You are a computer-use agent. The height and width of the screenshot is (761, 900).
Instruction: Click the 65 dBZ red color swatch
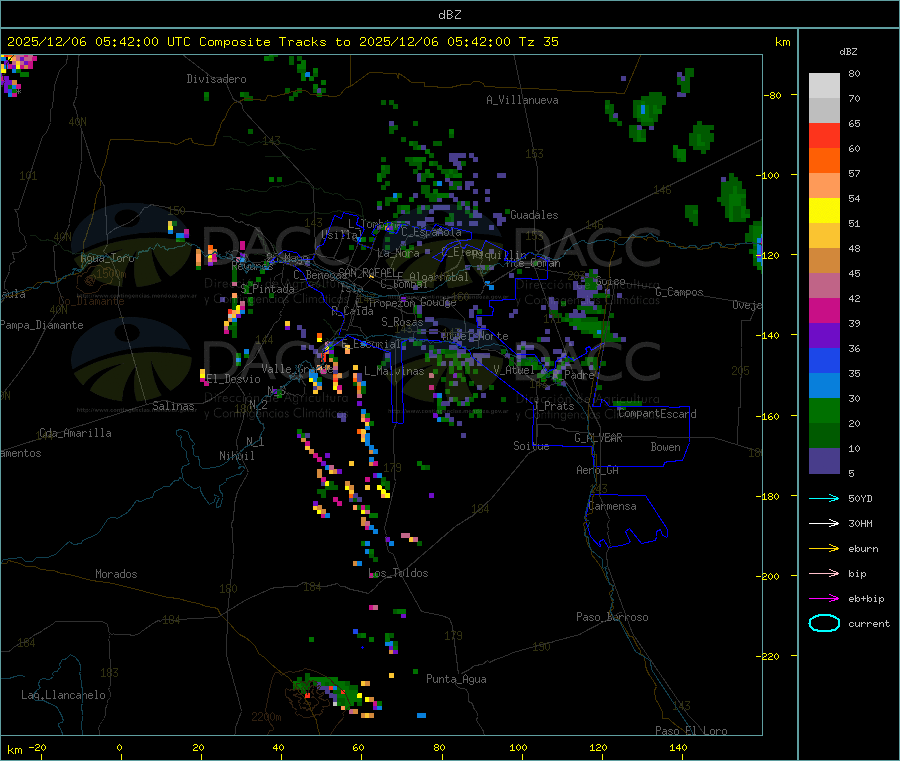click(x=824, y=135)
